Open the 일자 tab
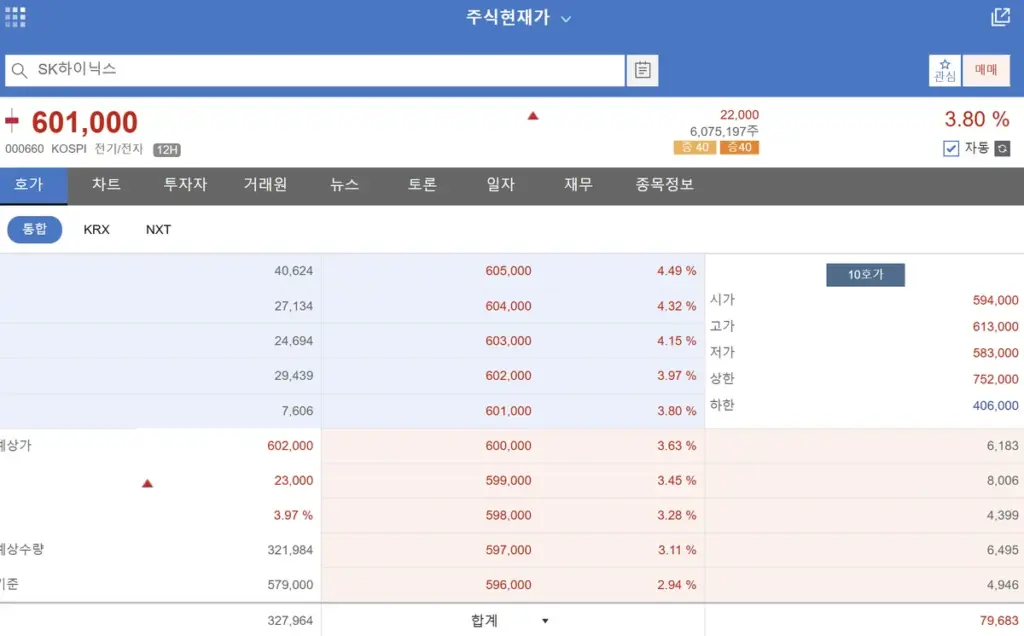Screen dimensions: 1024x636 (x=500, y=185)
